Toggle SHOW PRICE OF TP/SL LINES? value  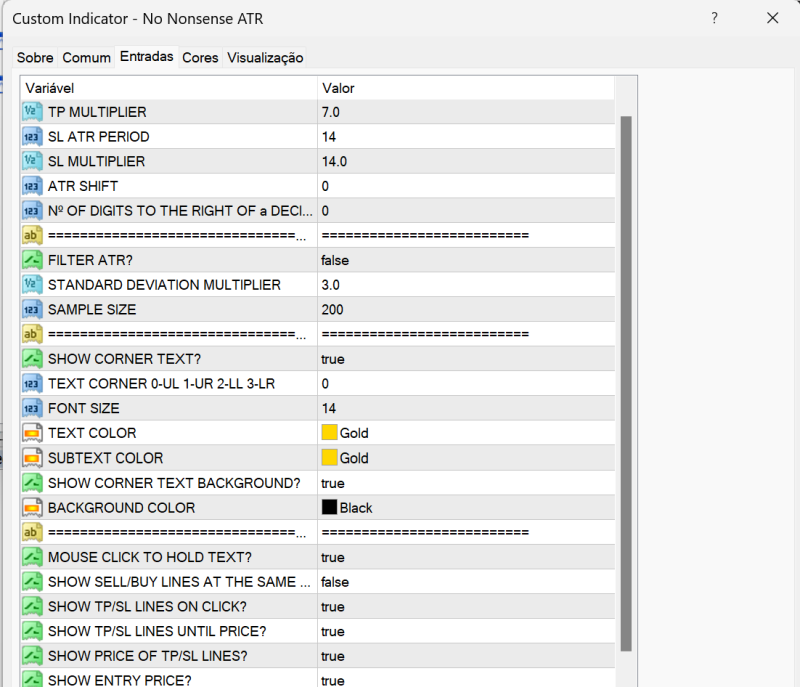(333, 656)
